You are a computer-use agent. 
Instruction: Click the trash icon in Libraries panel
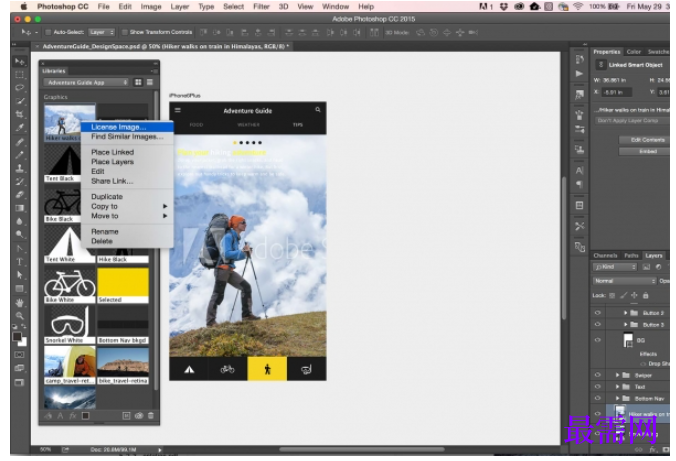pos(150,416)
